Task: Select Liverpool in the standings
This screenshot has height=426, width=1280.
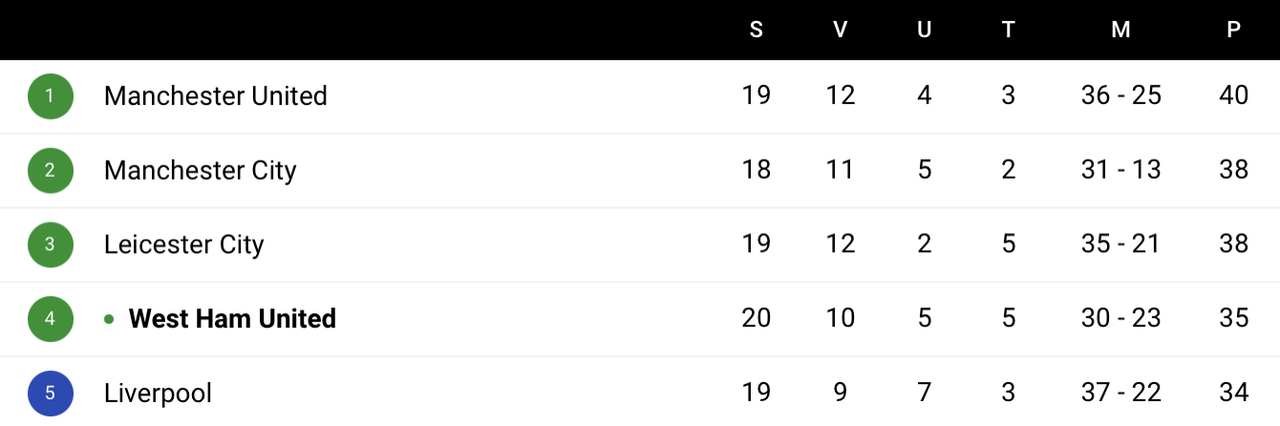Action: click(158, 393)
